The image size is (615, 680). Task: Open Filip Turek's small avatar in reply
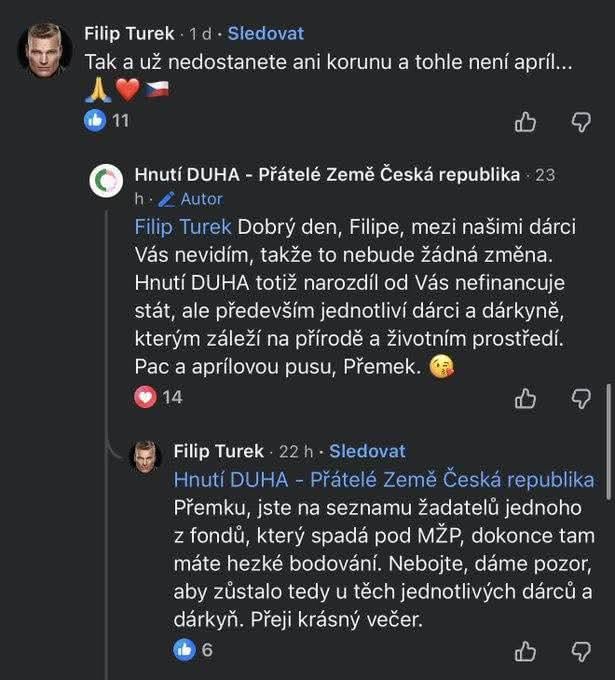point(147,456)
